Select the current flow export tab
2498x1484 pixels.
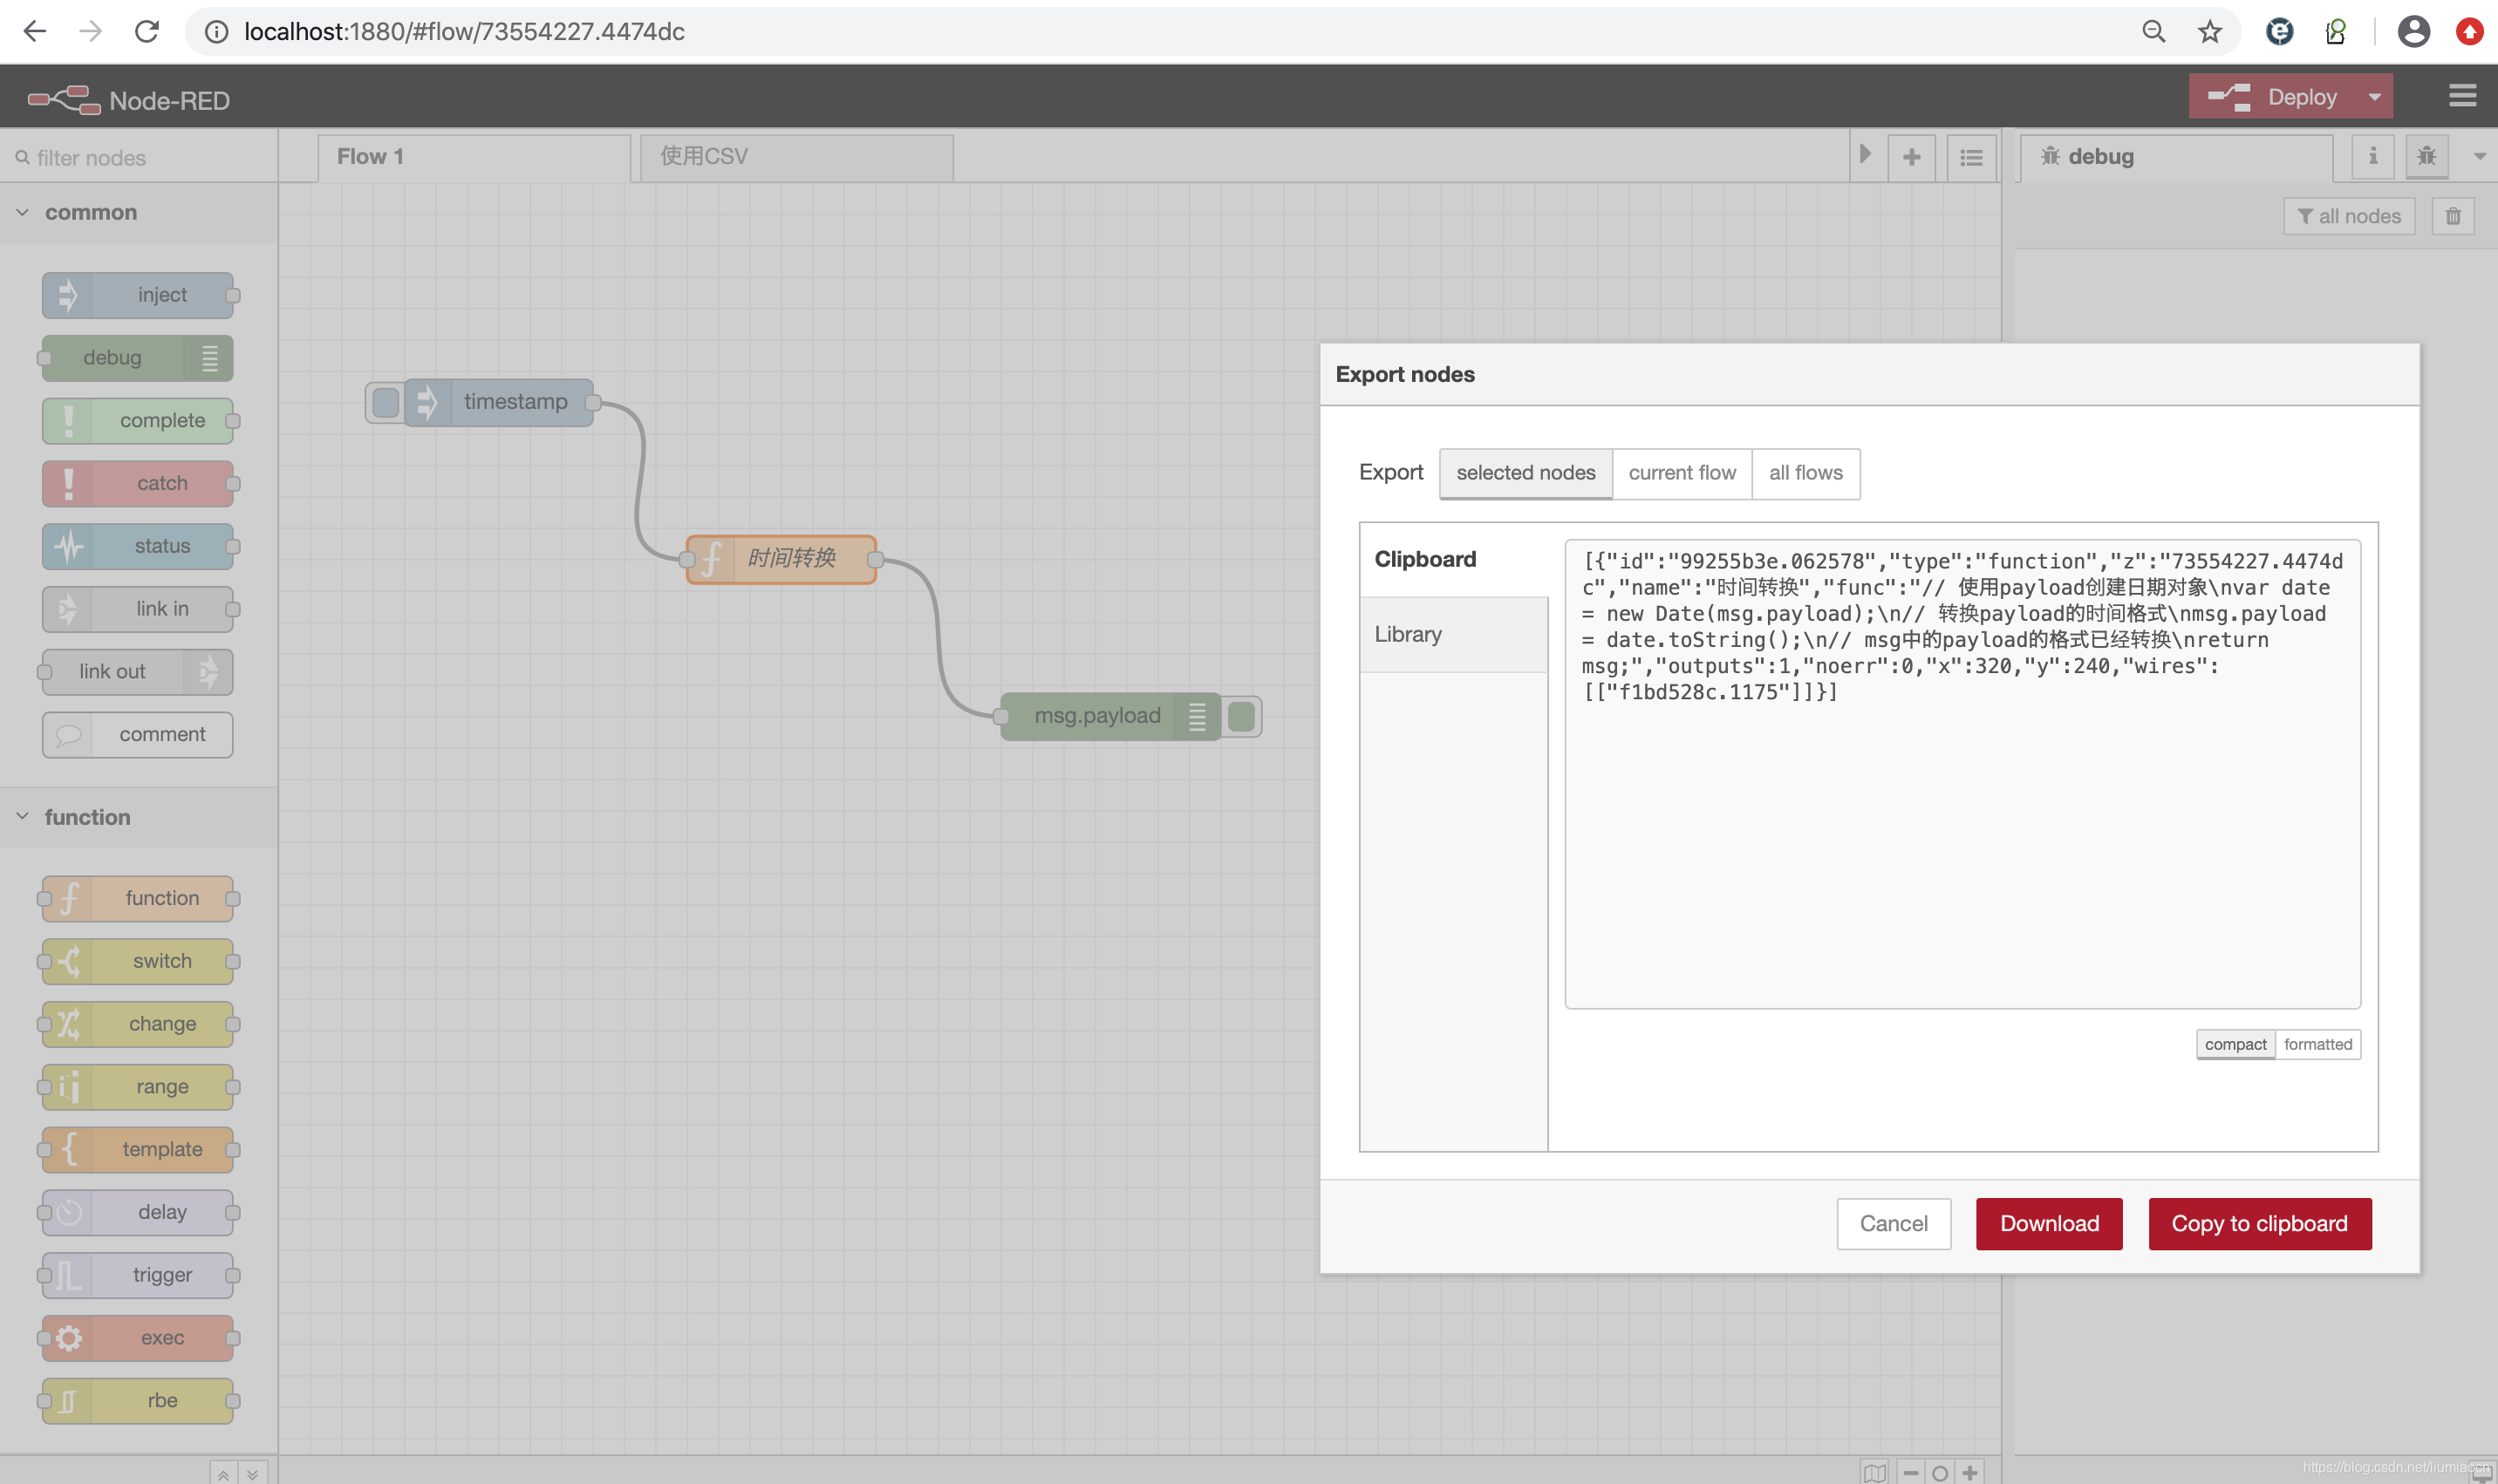pos(1682,472)
